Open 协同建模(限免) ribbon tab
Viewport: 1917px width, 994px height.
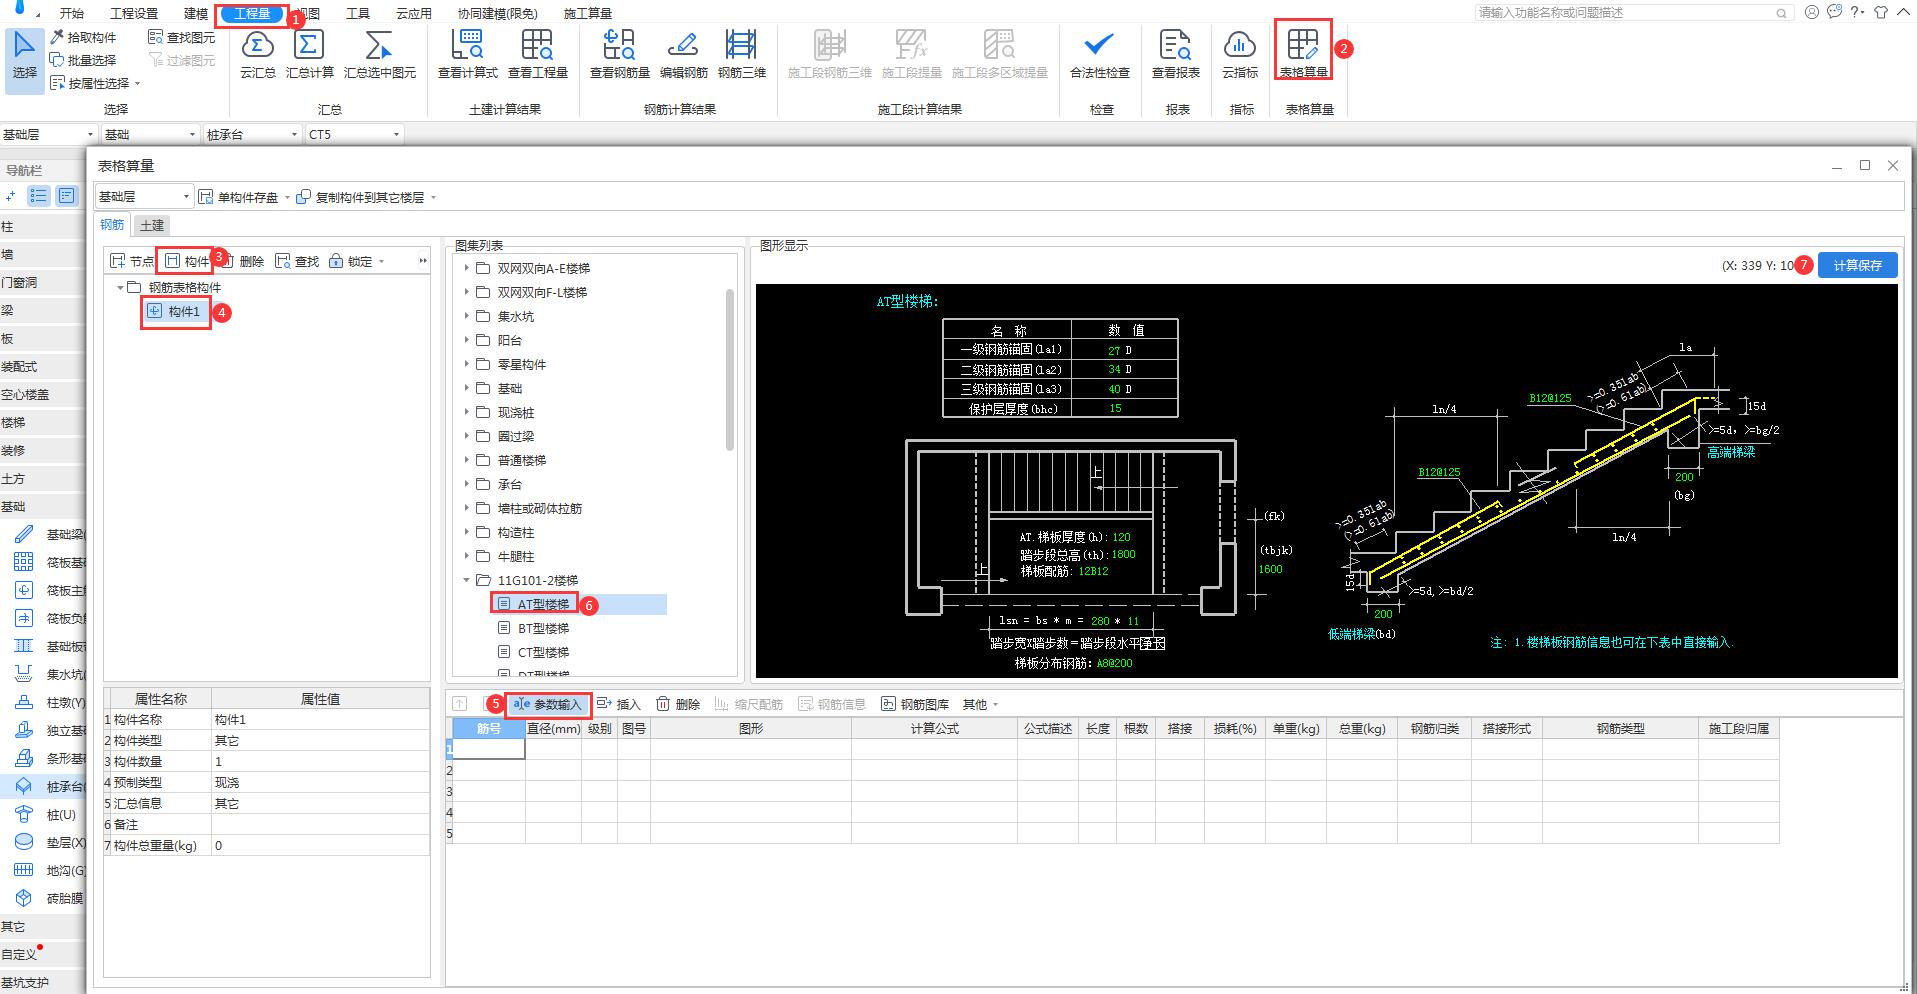pyautogui.click(x=497, y=14)
